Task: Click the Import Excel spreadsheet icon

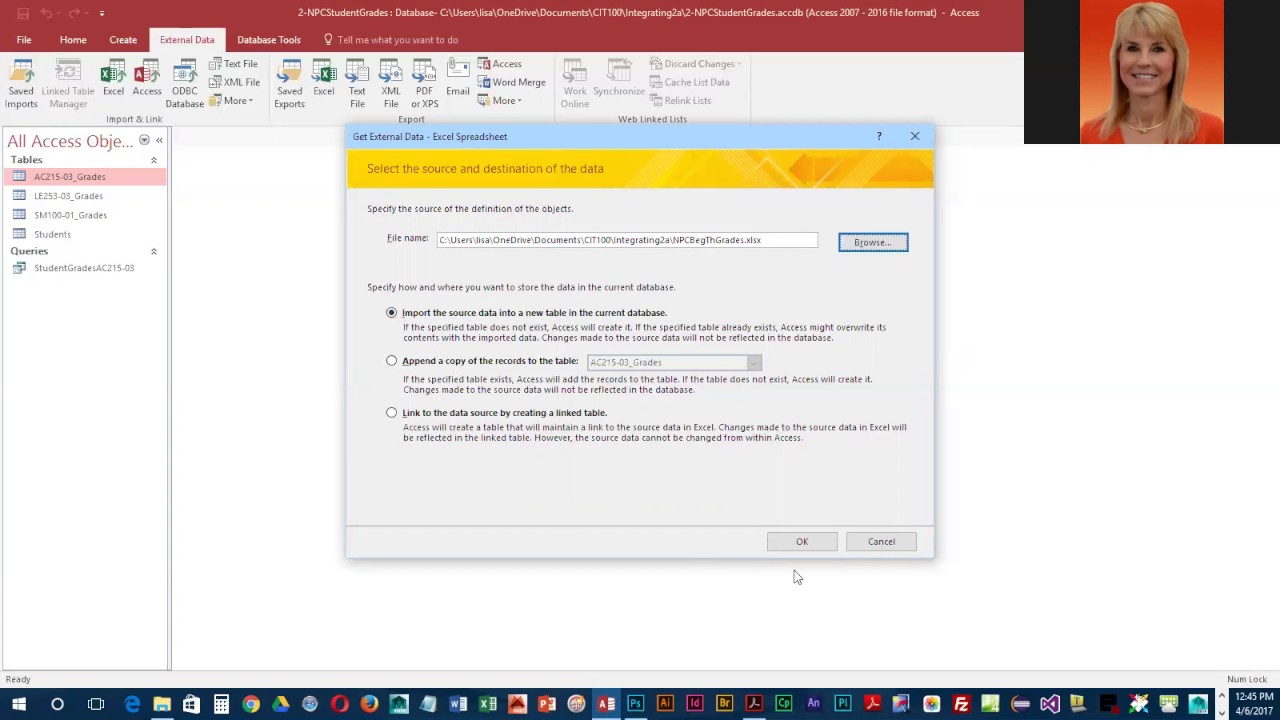Action: coord(113,80)
